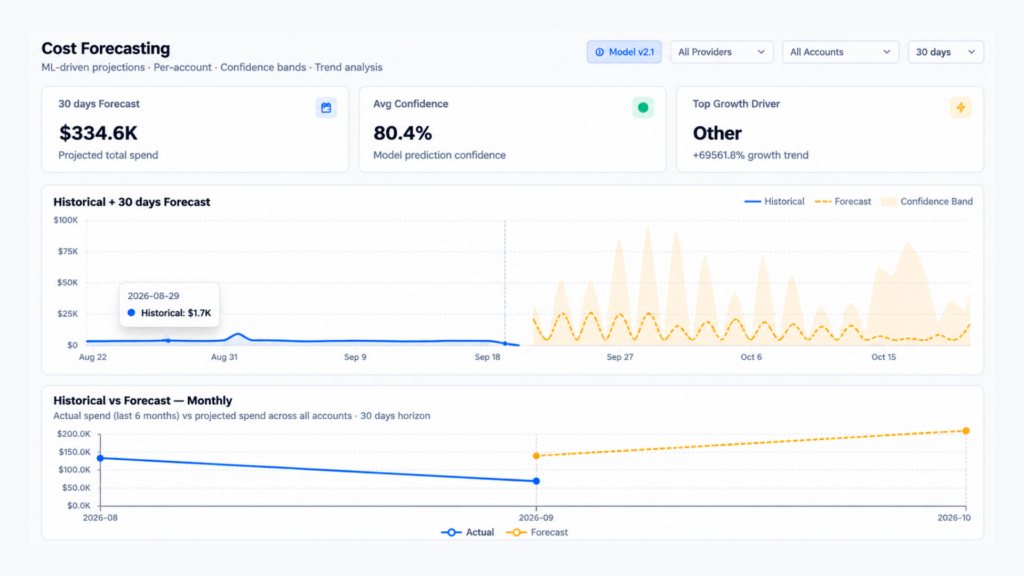Toggle the Confidence Band legend entry

pos(927,202)
